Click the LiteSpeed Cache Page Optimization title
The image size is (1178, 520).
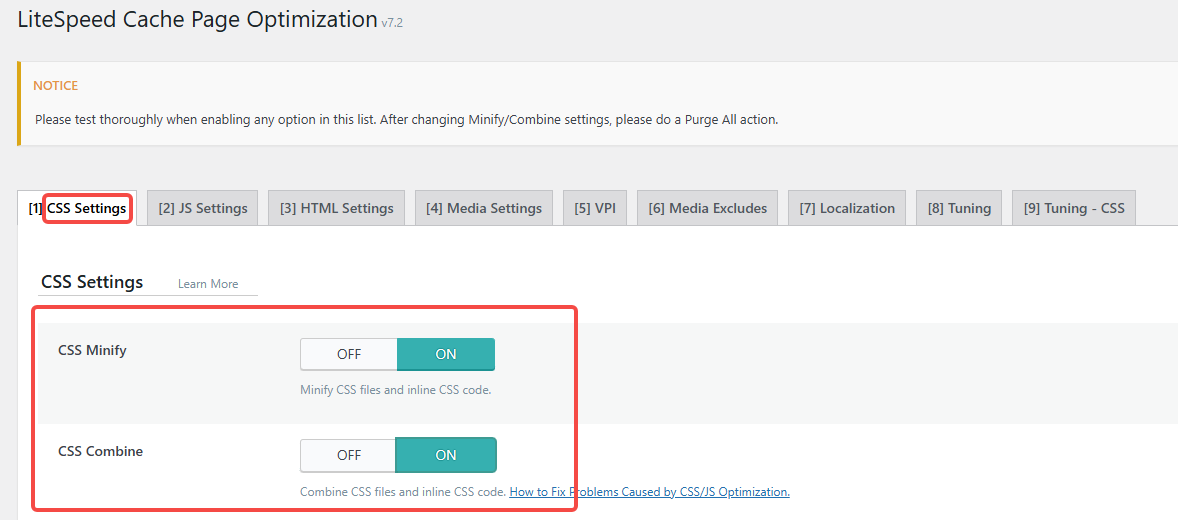click(197, 19)
